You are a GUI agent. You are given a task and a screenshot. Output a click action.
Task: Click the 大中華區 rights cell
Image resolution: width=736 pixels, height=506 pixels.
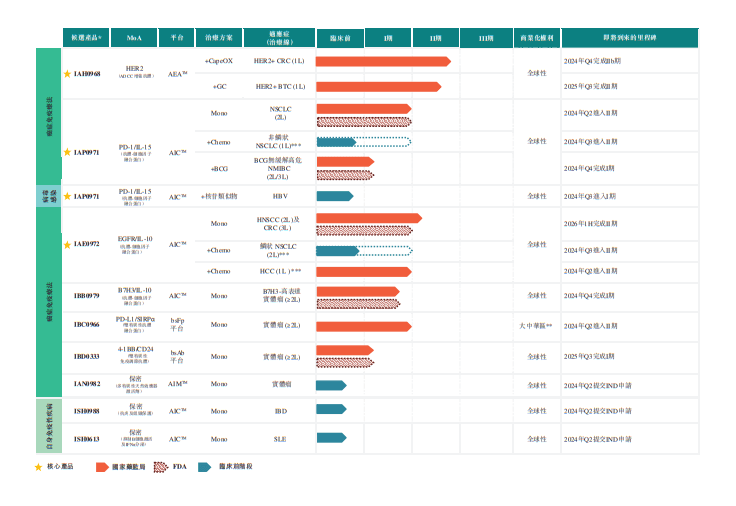click(x=536, y=326)
